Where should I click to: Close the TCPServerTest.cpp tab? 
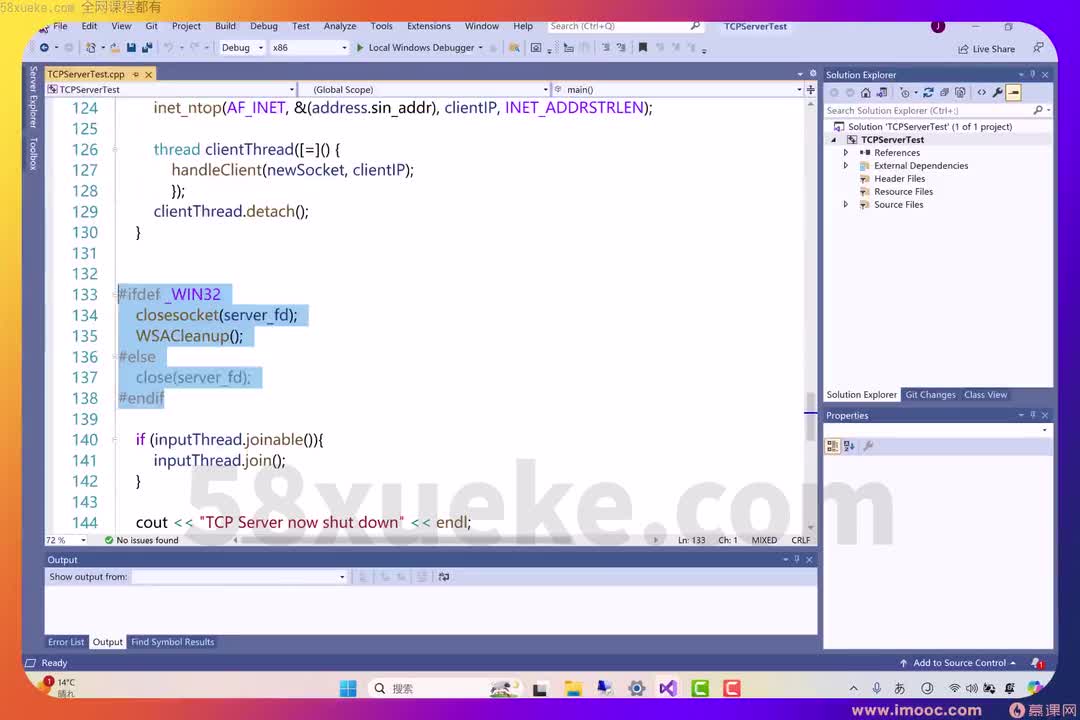point(148,74)
